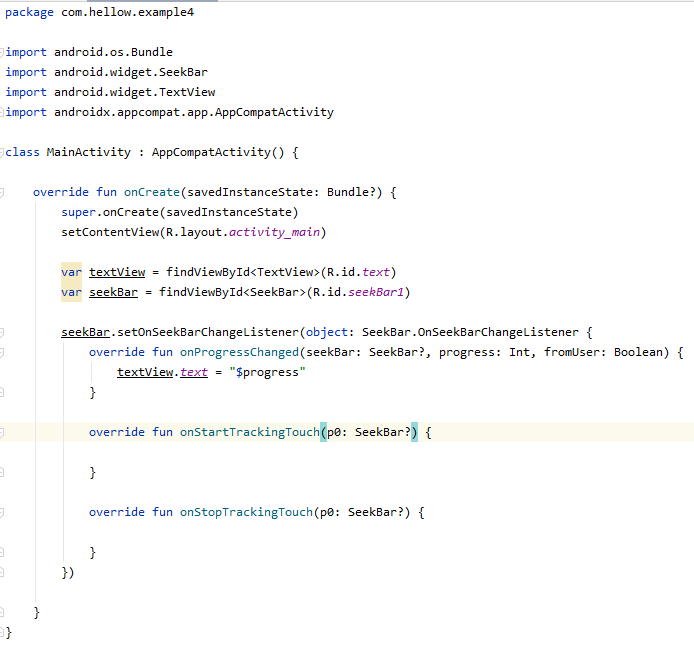694x649 pixels.
Task: Click "SeekBar.OnSeekBarChangeListener" interface type
Action: coord(470,332)
